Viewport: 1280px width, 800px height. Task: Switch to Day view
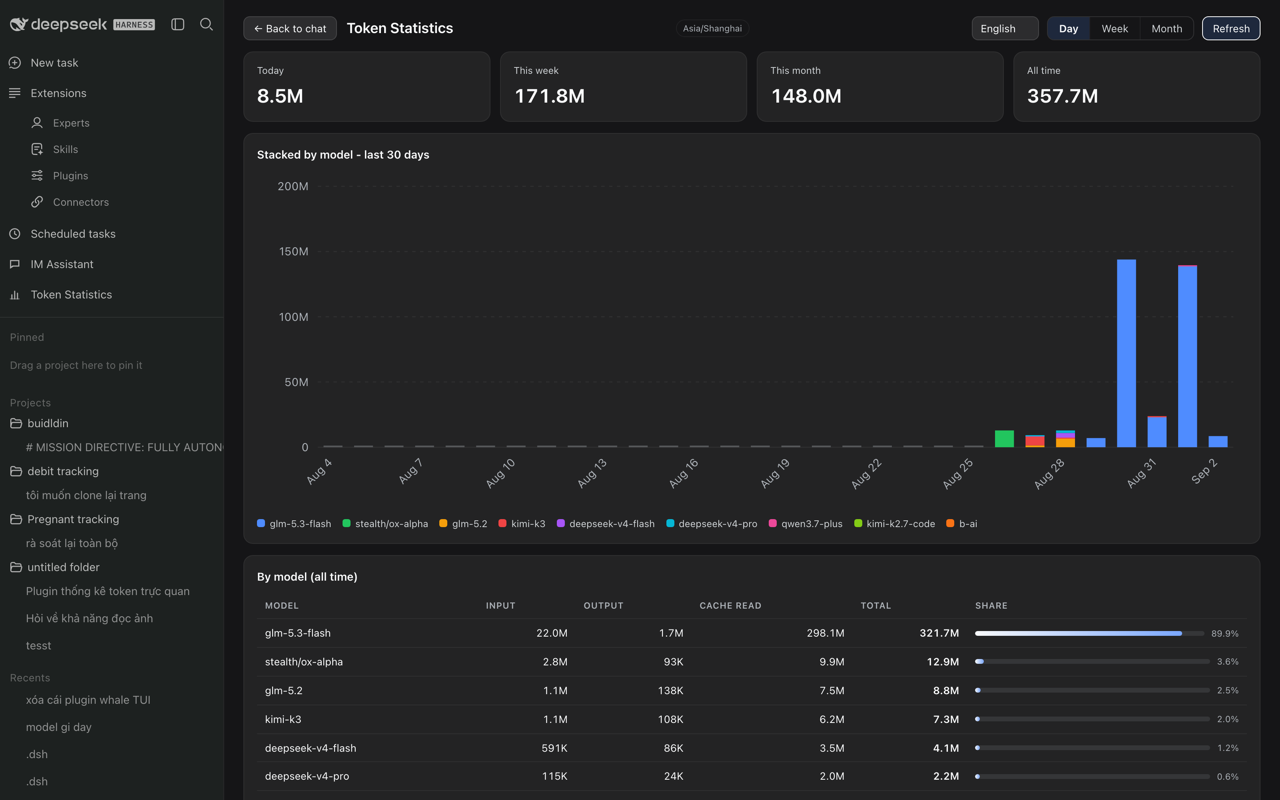click(x=1068, y=28)
